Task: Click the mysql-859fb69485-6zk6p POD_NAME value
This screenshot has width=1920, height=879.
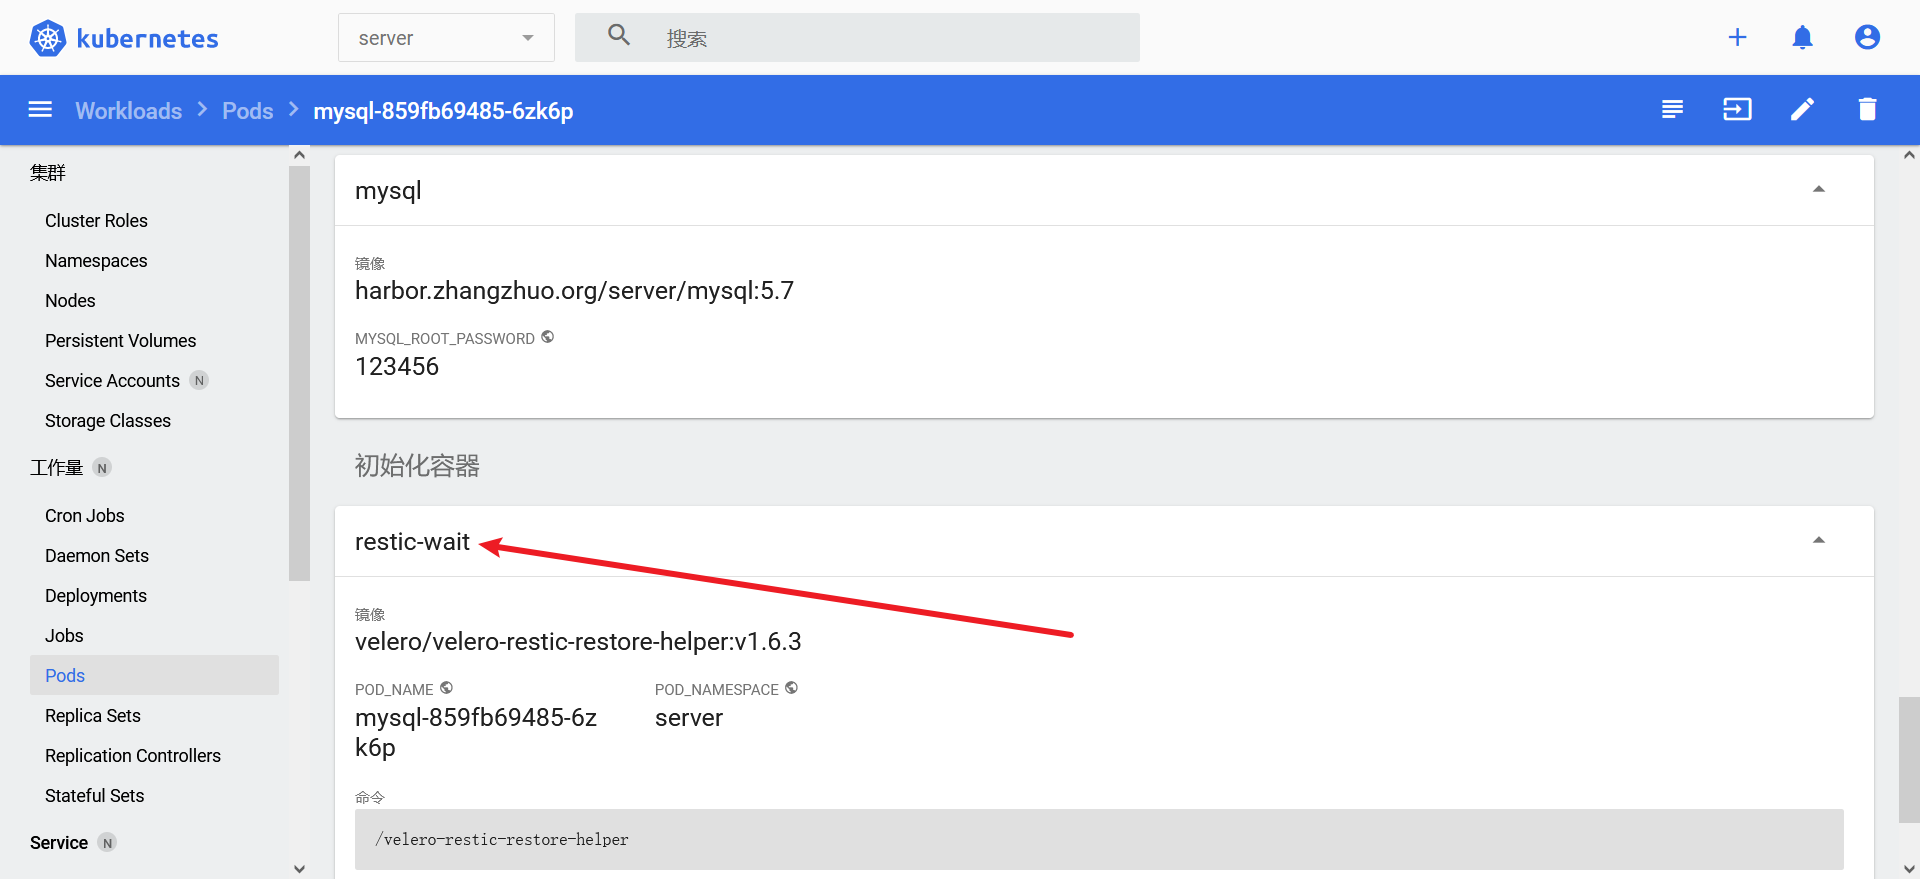Action: (x=476, y=732)
